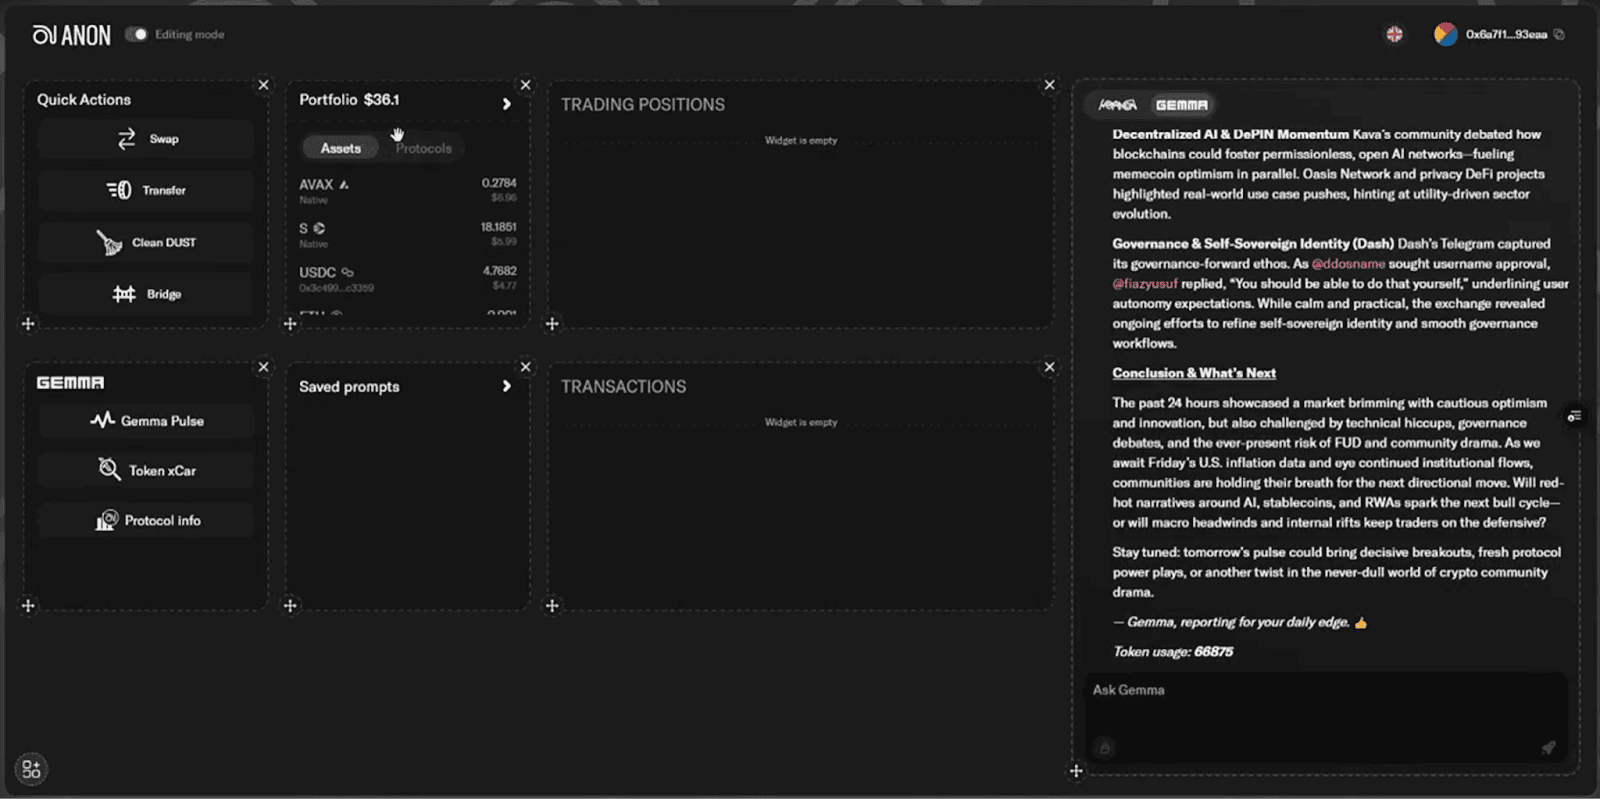Image resolution: width=1600 pixels, height=799 pixels.
Task: Close the Portfolio widget
Action: pos(526,85)
